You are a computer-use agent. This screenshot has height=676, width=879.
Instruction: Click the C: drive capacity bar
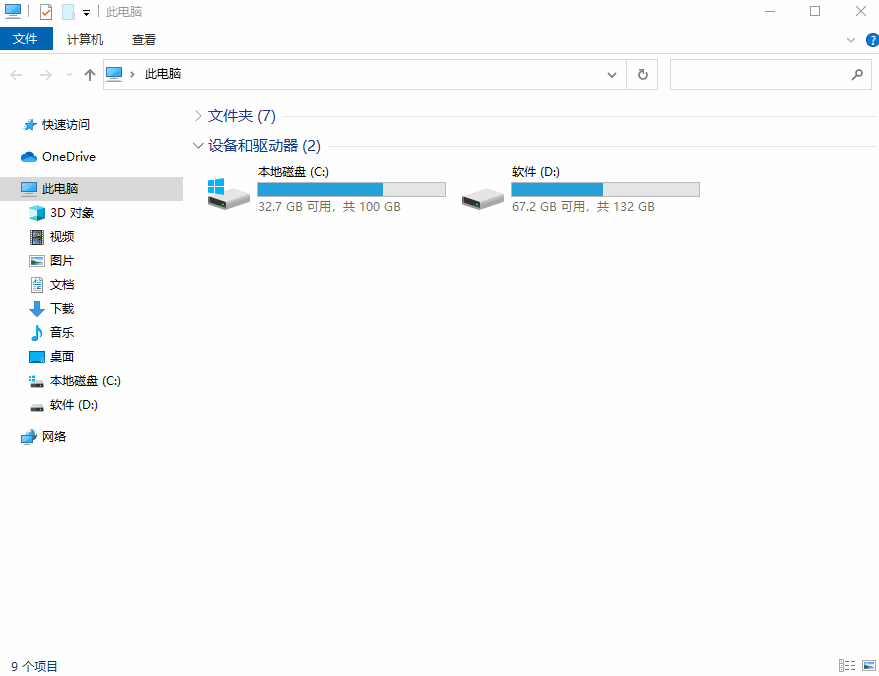[x=350, y=189]
